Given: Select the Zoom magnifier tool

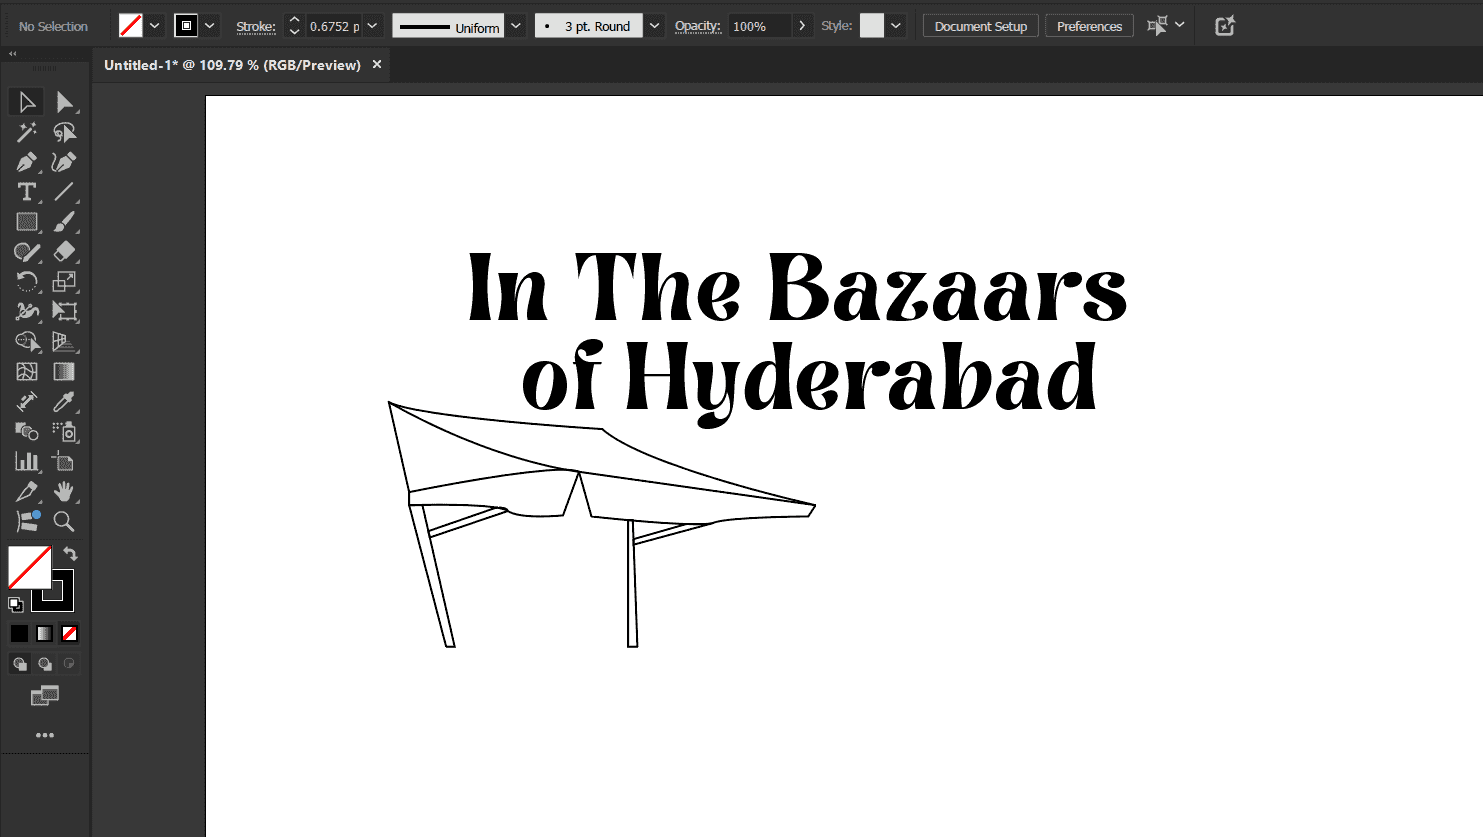Looking at the screenshot, I should 64,521.
